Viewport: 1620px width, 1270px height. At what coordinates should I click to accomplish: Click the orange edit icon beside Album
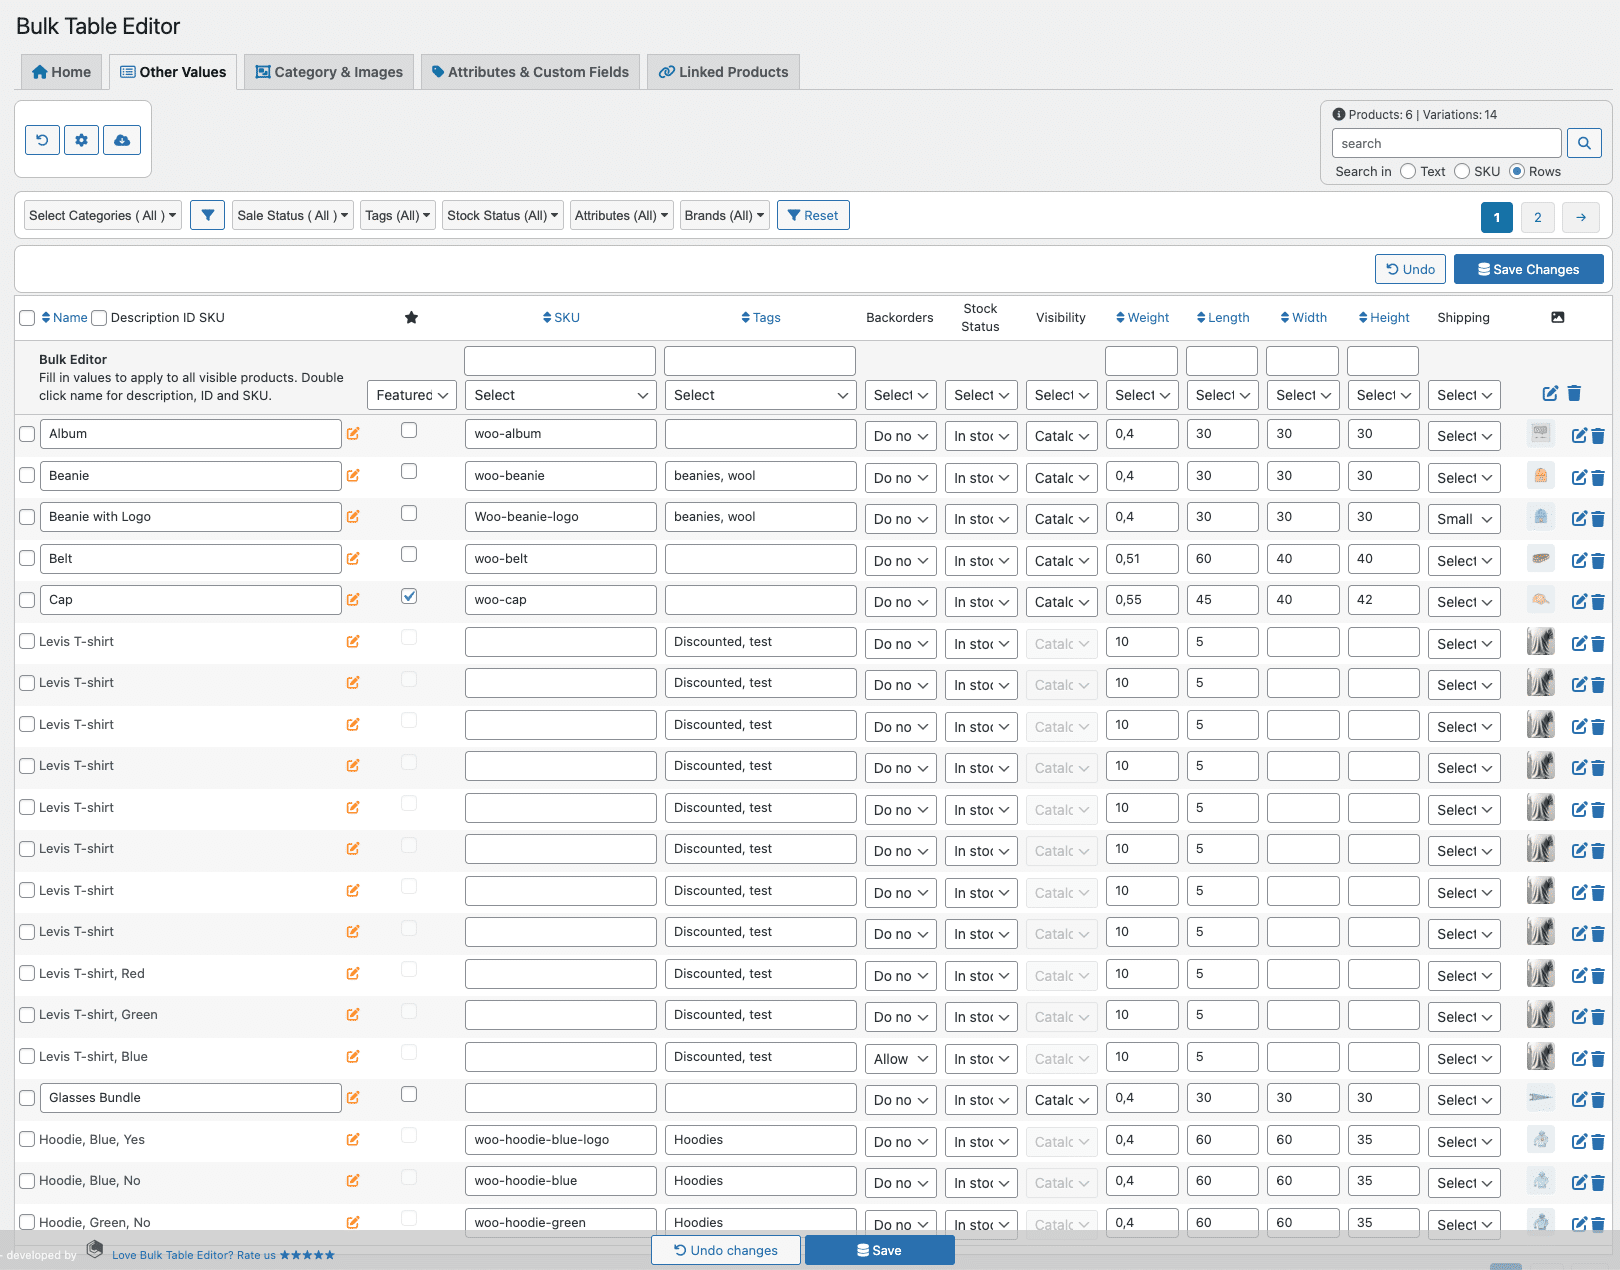click(x=353, y=434)
